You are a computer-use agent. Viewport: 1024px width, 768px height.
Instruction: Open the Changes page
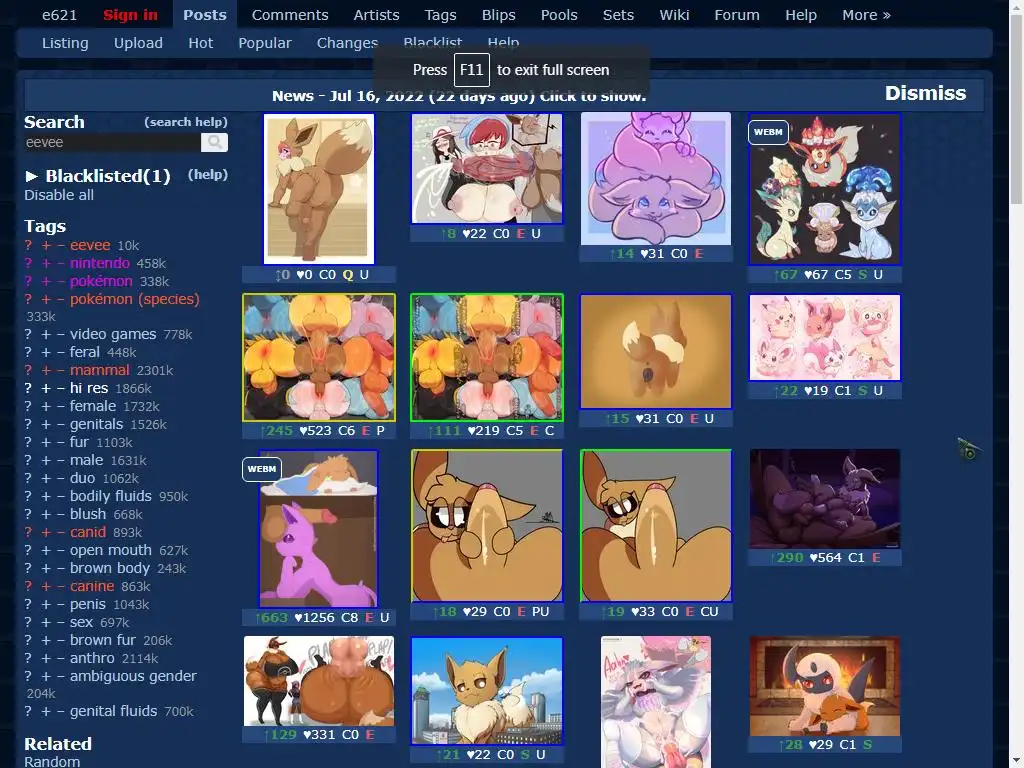coord(347,43)
